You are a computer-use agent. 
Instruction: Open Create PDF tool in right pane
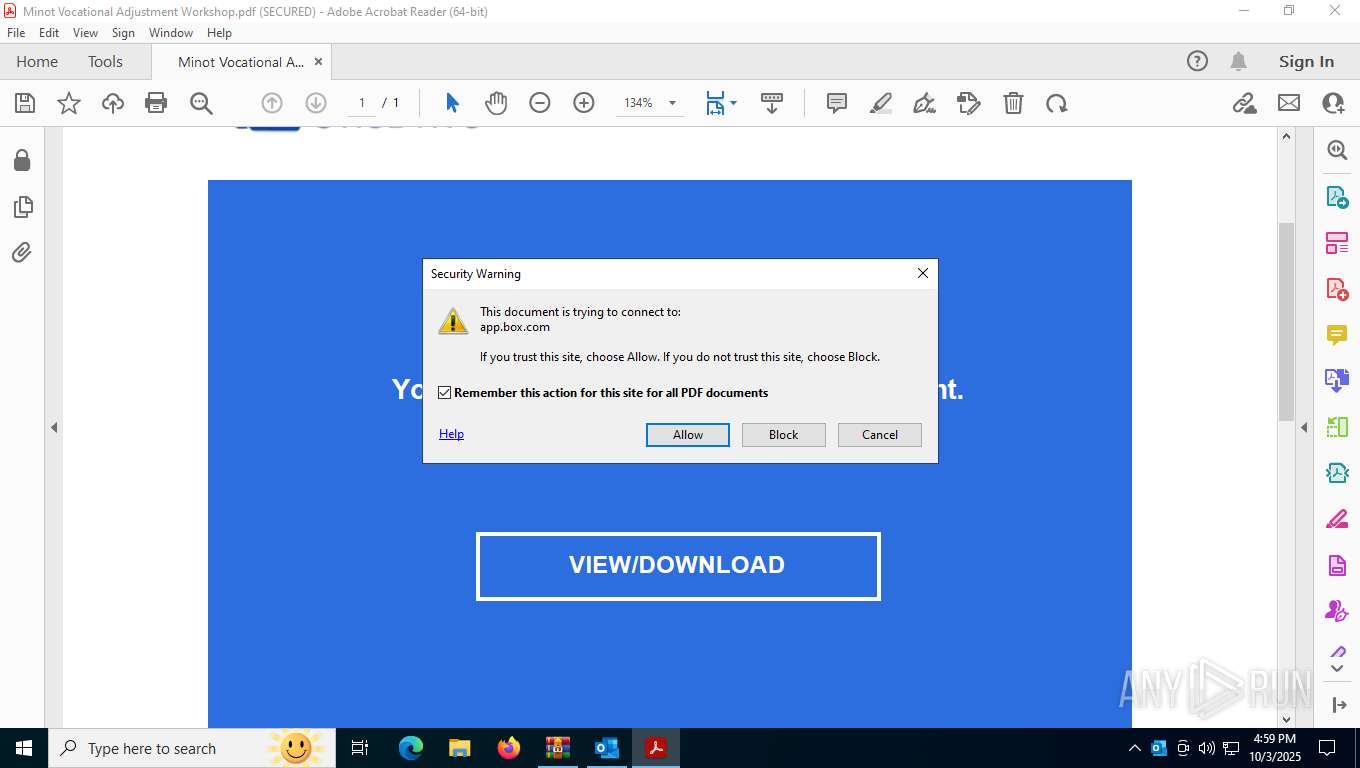tap(1337, 289)
